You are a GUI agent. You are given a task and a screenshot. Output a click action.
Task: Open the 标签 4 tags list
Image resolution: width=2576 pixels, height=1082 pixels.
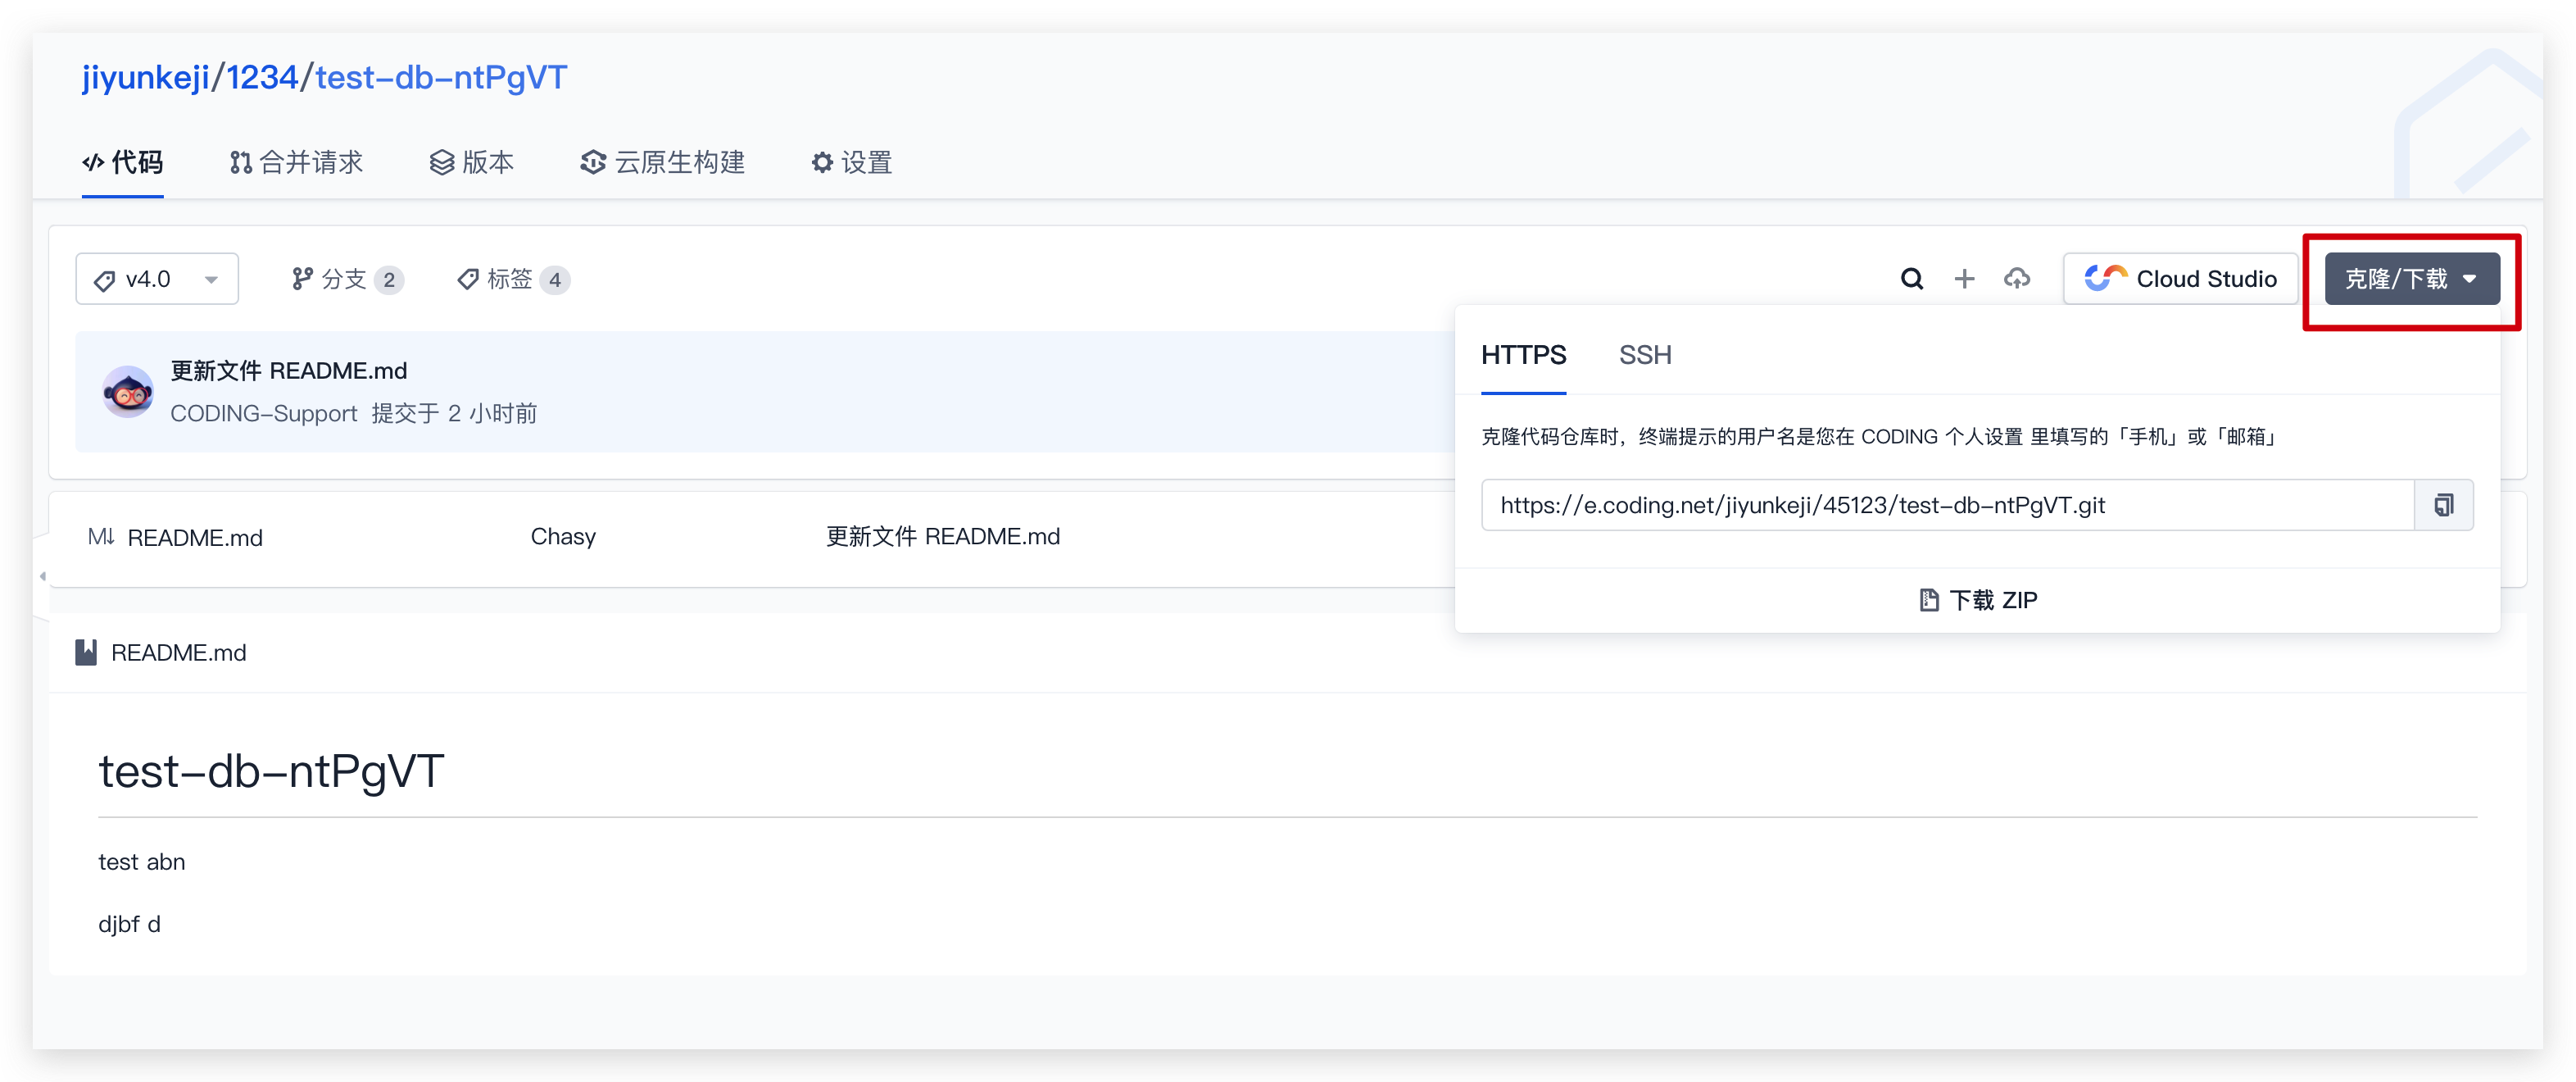tap(513, 279)
